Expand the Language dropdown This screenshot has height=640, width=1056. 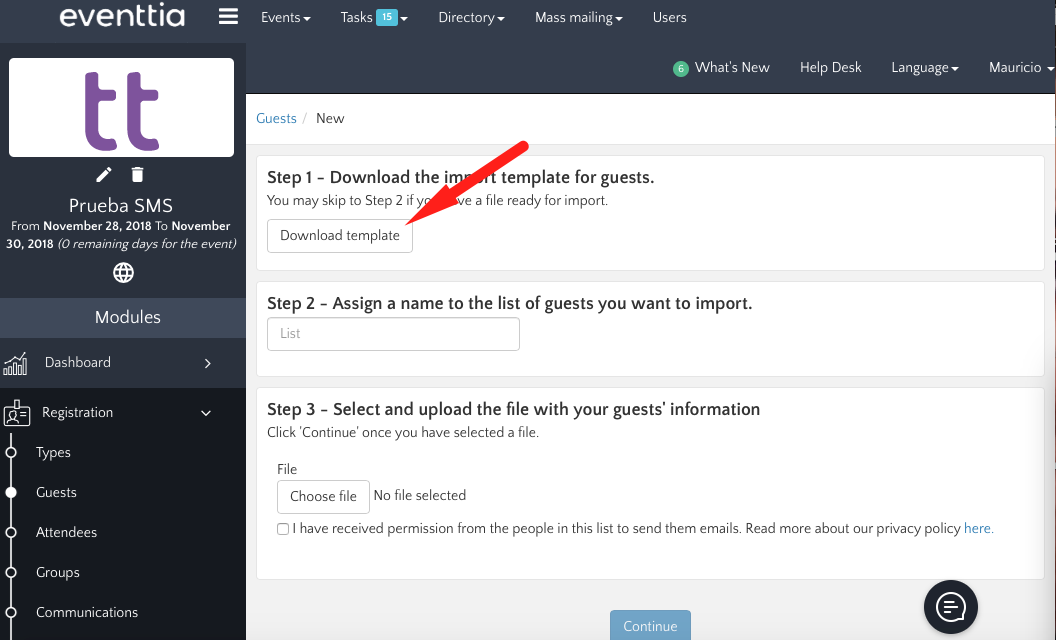[x=924, y=68]
